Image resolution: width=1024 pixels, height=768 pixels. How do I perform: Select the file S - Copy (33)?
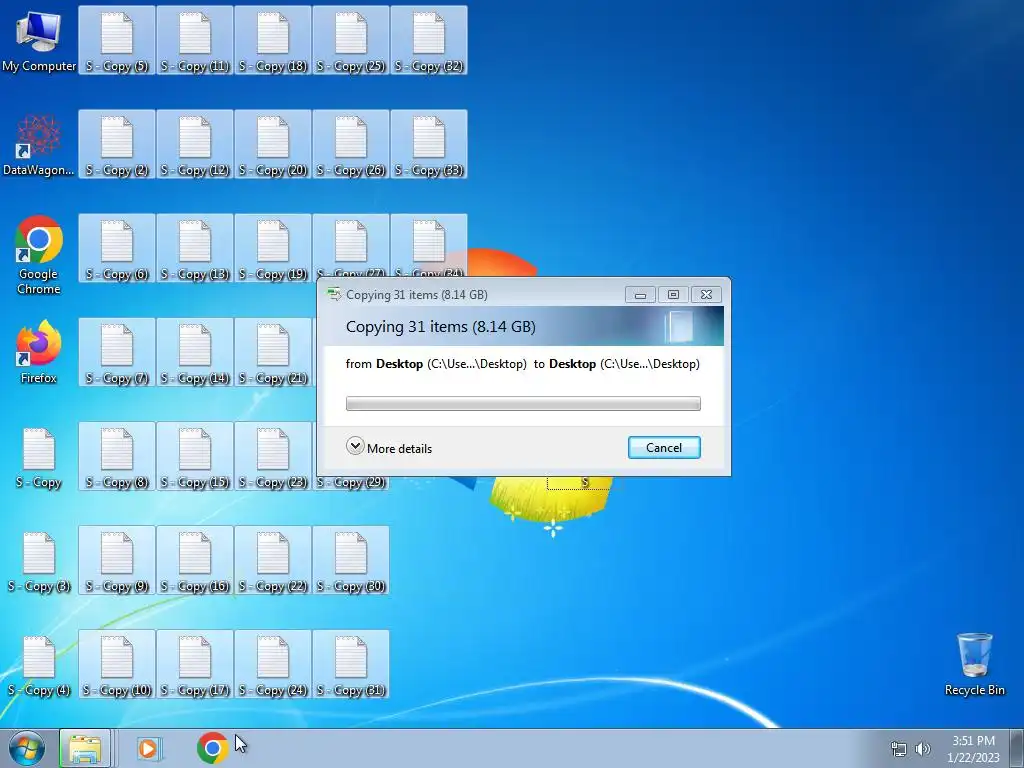tap(429, 144)
